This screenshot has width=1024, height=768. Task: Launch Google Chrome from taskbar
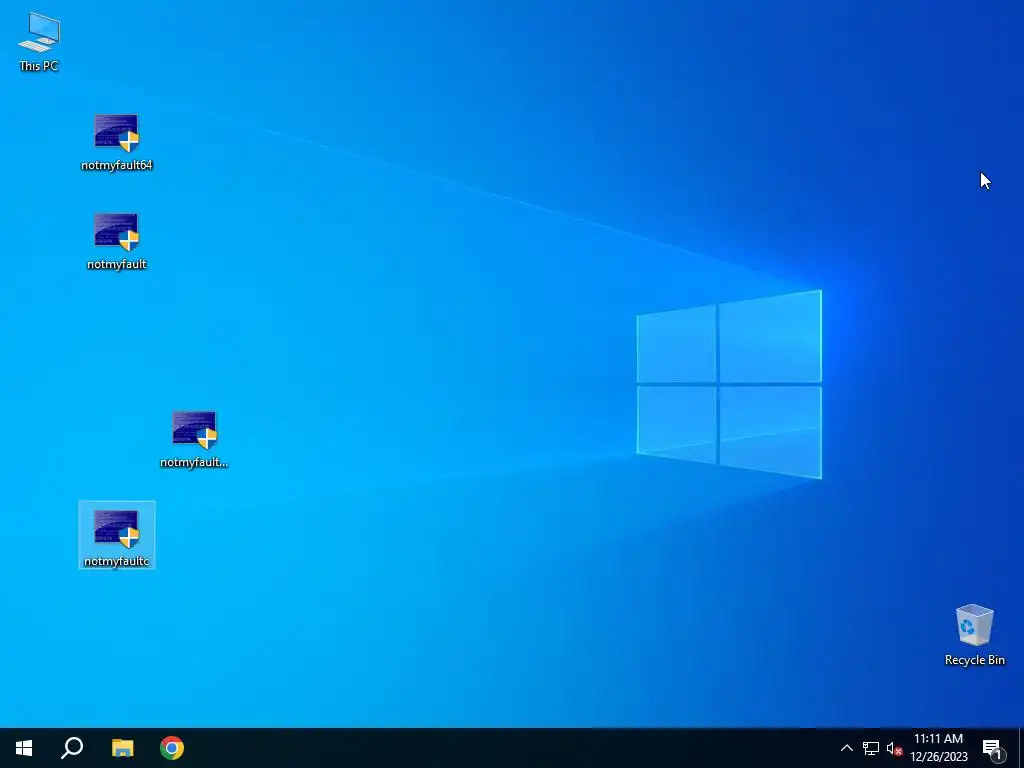pos(172,748)
